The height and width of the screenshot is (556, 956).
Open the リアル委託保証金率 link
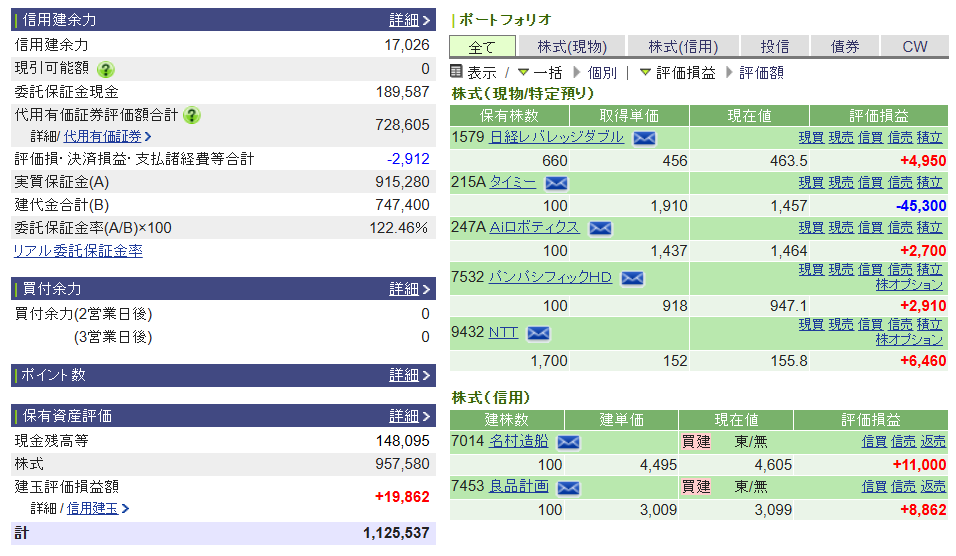tap(77, 251)
